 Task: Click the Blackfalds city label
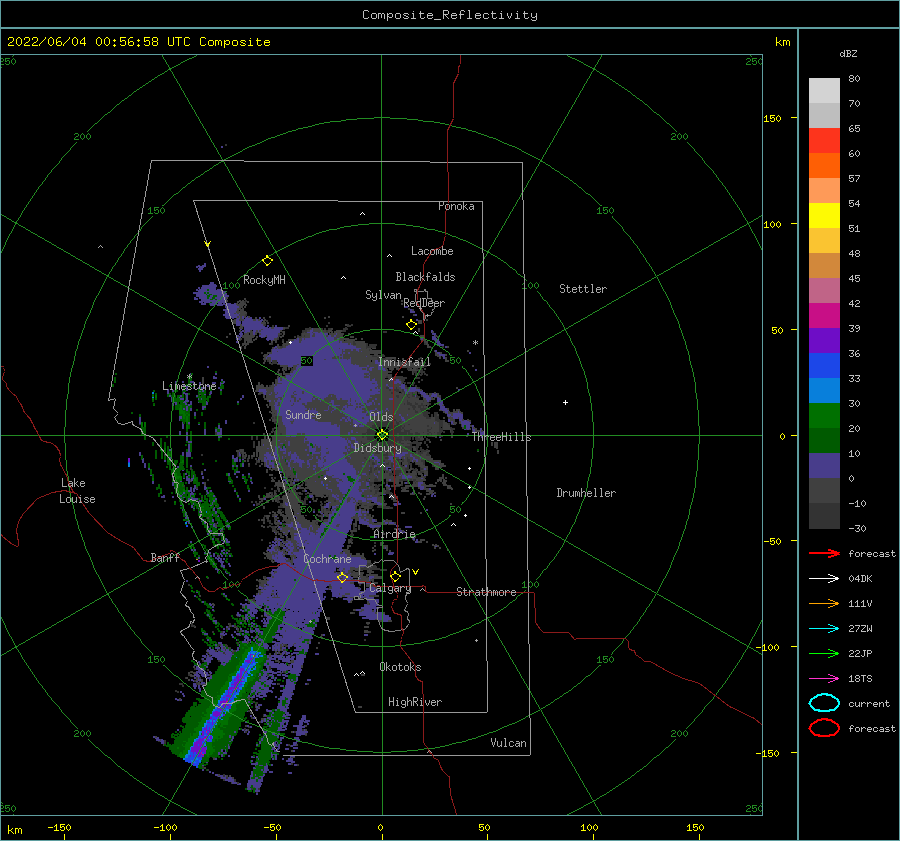click(425, 277)
